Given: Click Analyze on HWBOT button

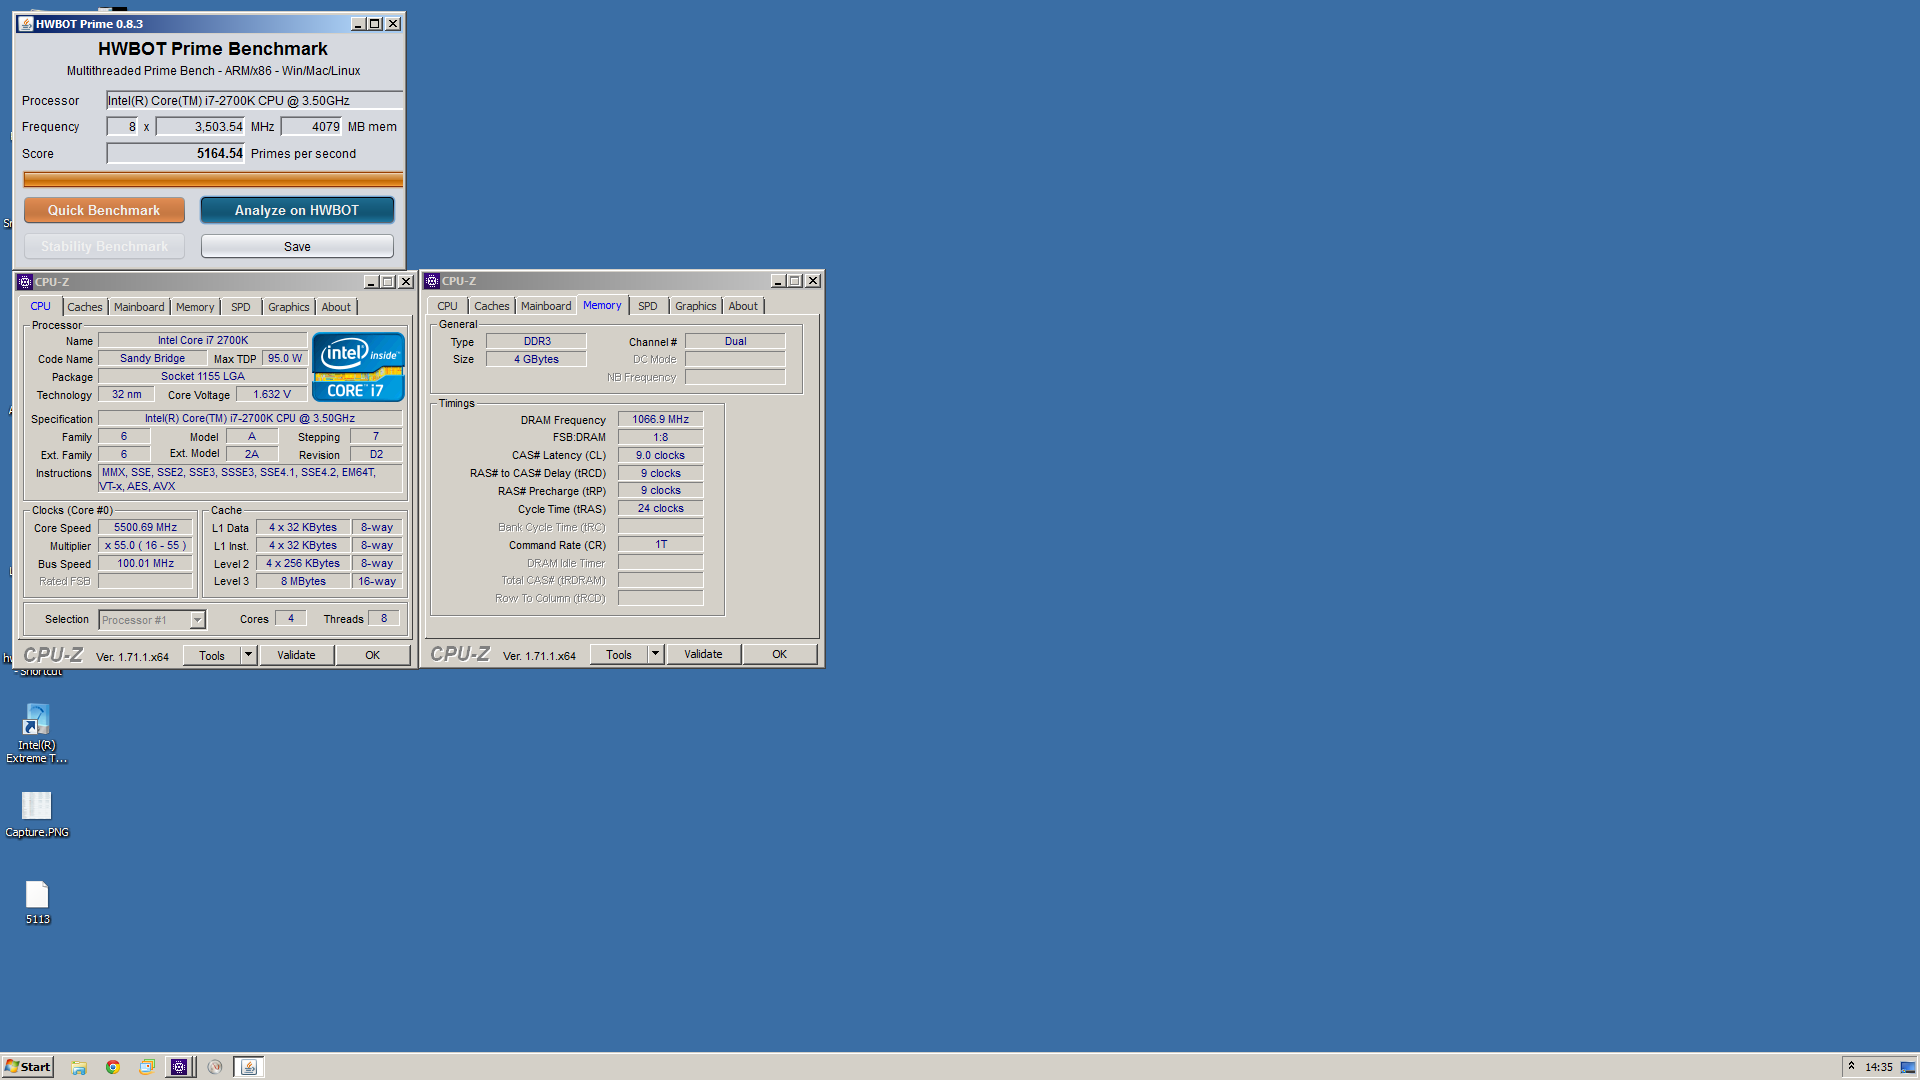Looking at the screenshot, I should coord(297,210).
